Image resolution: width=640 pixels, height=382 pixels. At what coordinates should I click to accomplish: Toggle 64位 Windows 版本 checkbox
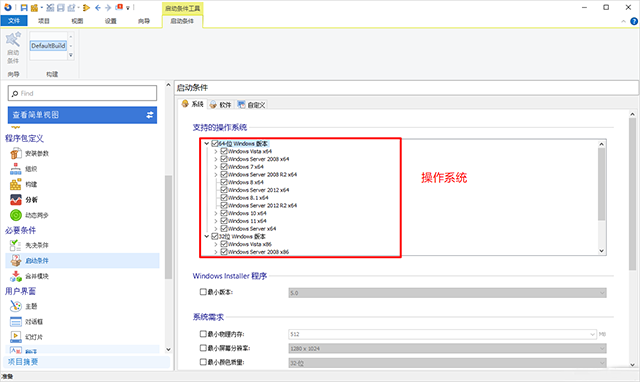click(x=215, y=144)
